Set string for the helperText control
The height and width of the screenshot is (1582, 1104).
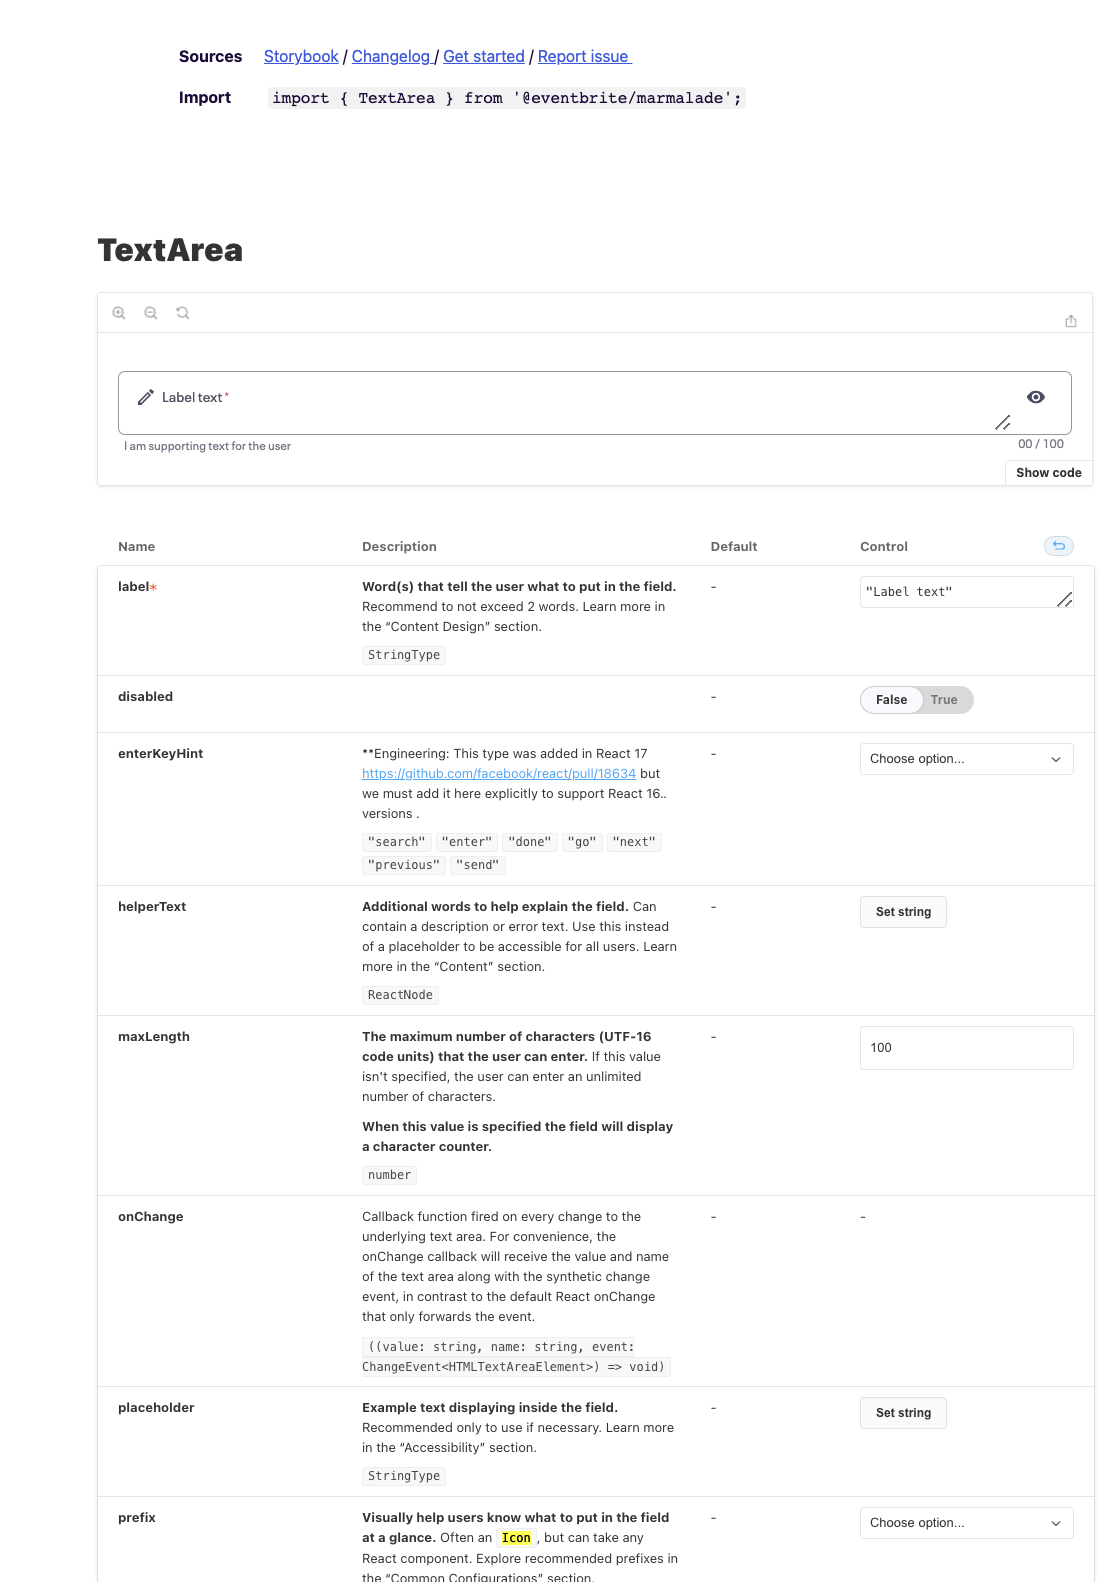(903, 911)
